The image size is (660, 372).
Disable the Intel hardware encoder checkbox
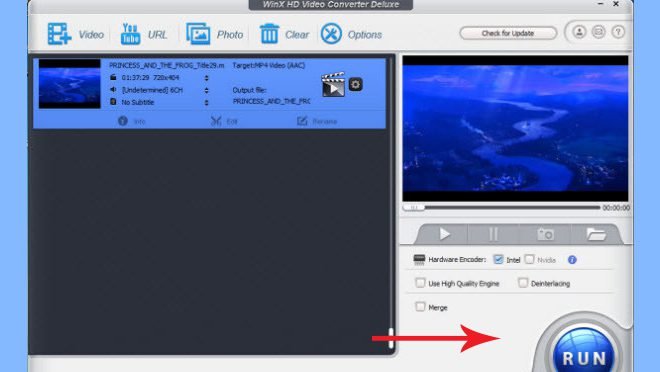coord(498,259)
